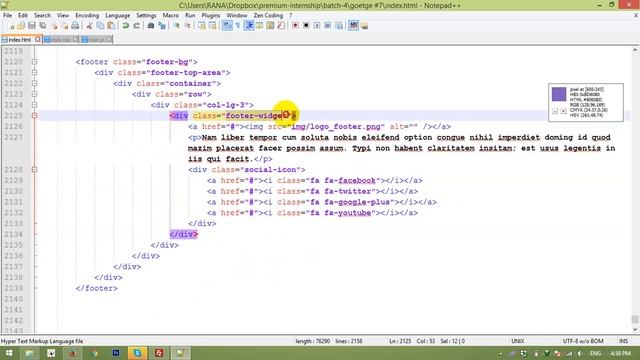Stop macro recording icon
Screen dimensions: 640x360
point(306,26)
